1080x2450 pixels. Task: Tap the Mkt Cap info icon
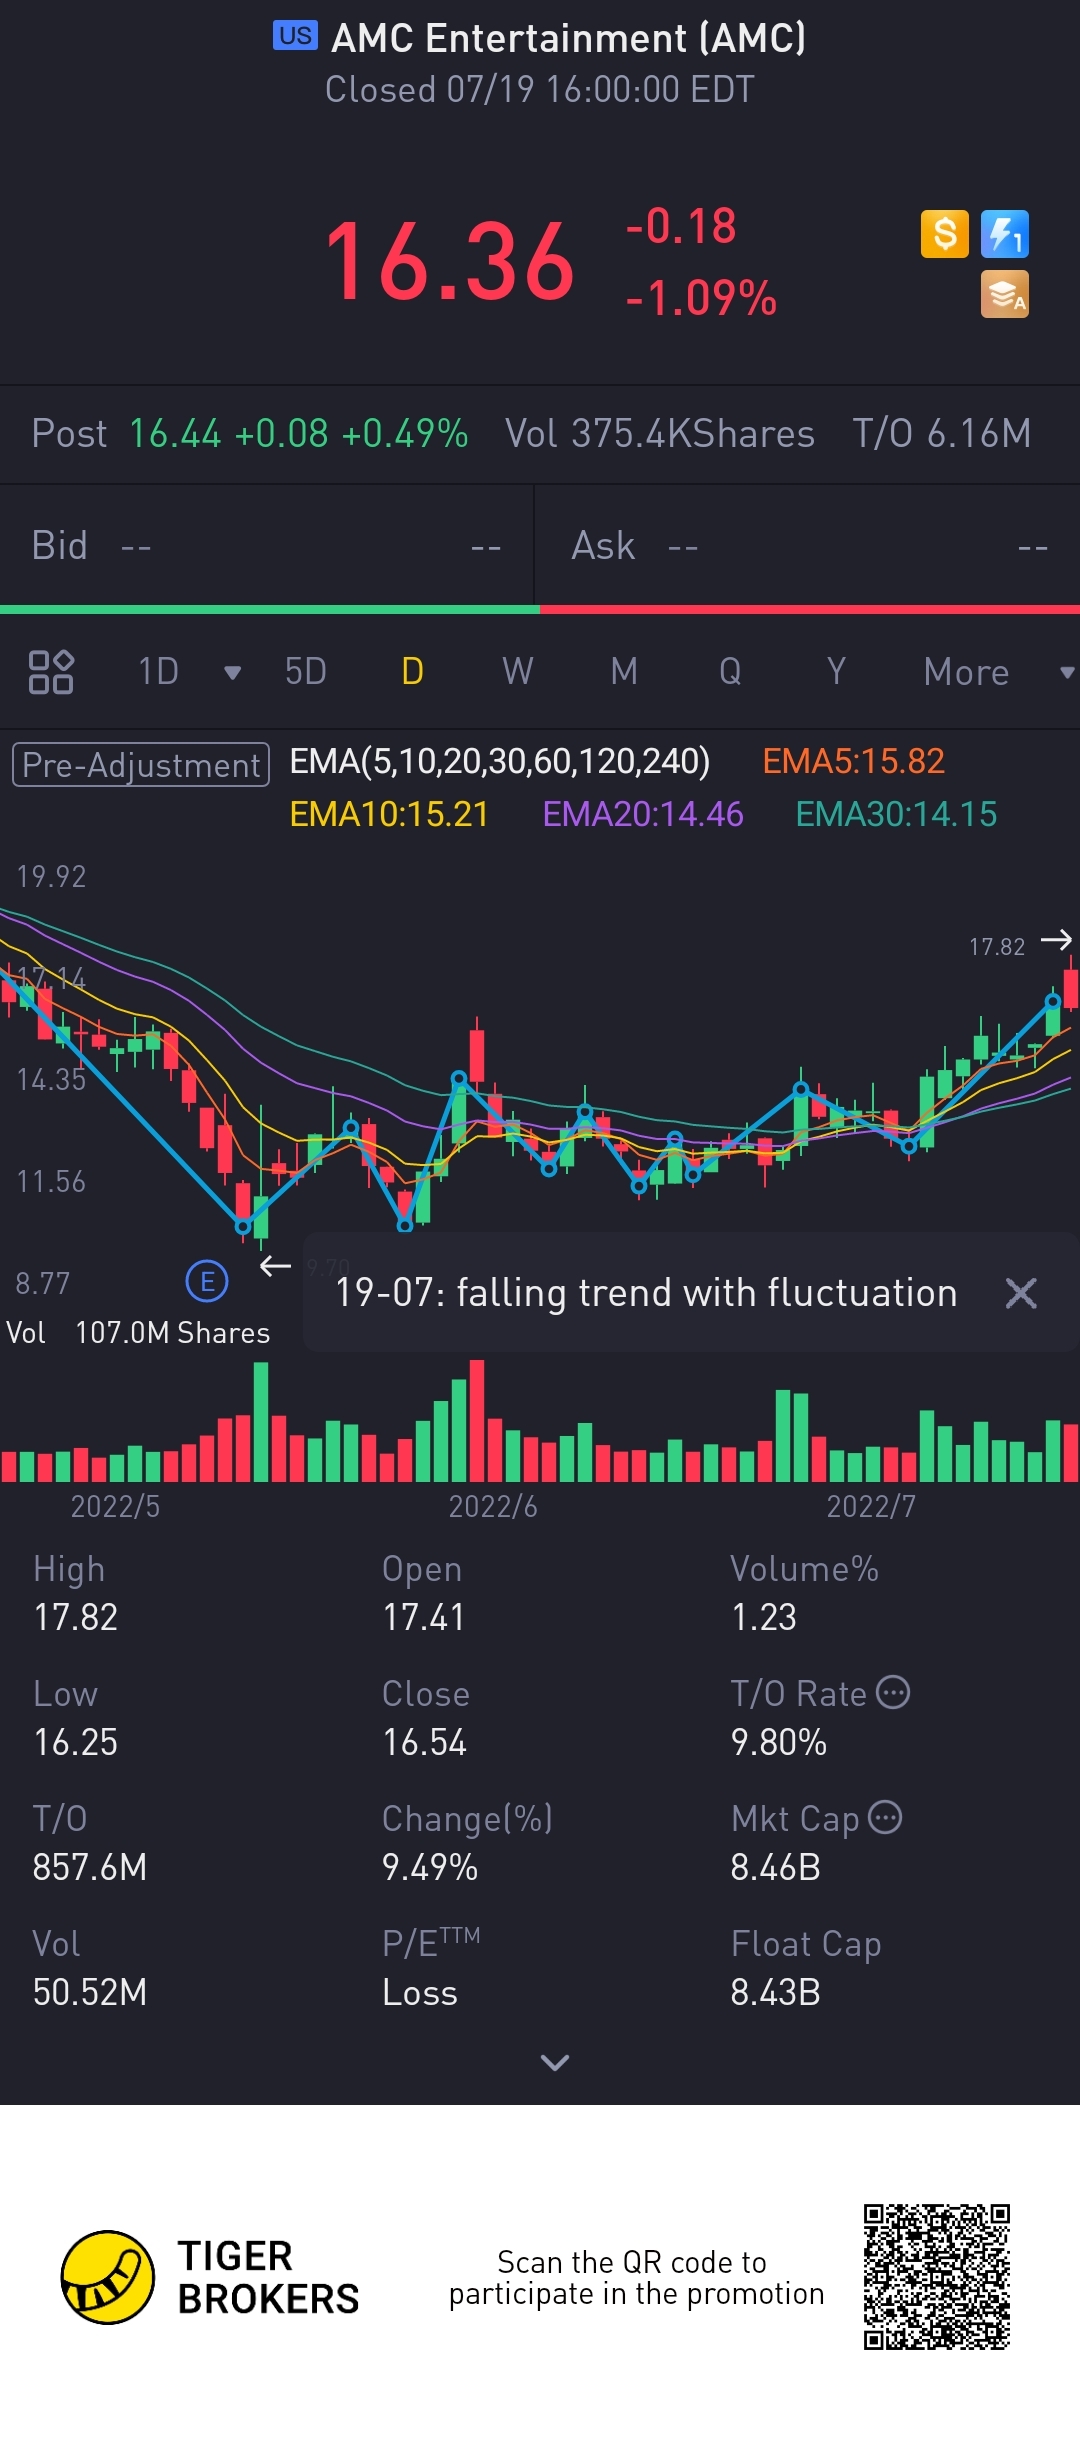pos(885,1817)
